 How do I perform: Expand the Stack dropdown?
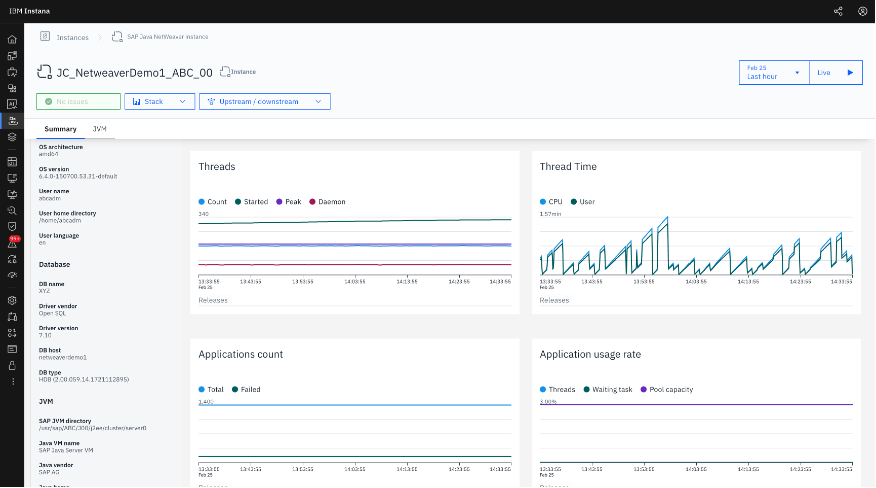pos(159,102)
